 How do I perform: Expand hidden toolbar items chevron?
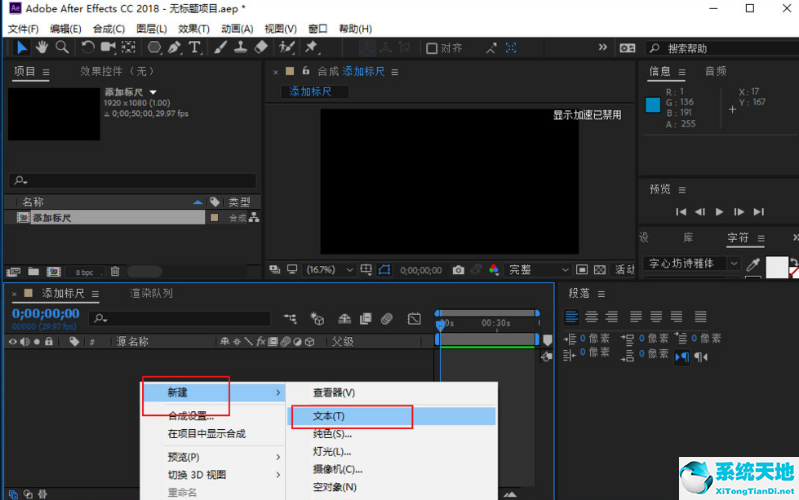[x=603, y=47]
